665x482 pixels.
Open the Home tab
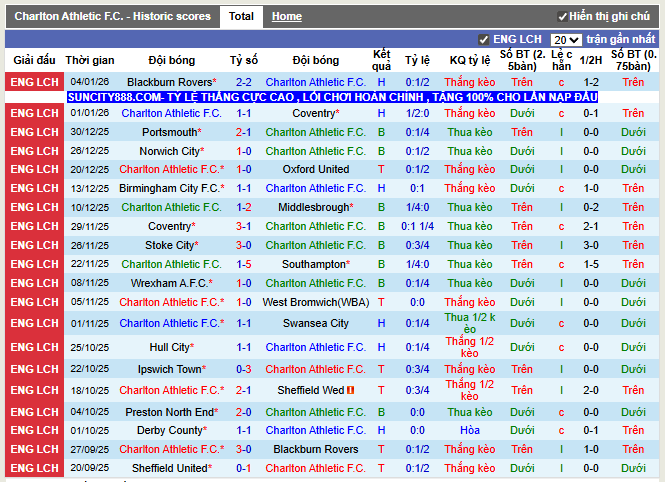click(287, 17)
